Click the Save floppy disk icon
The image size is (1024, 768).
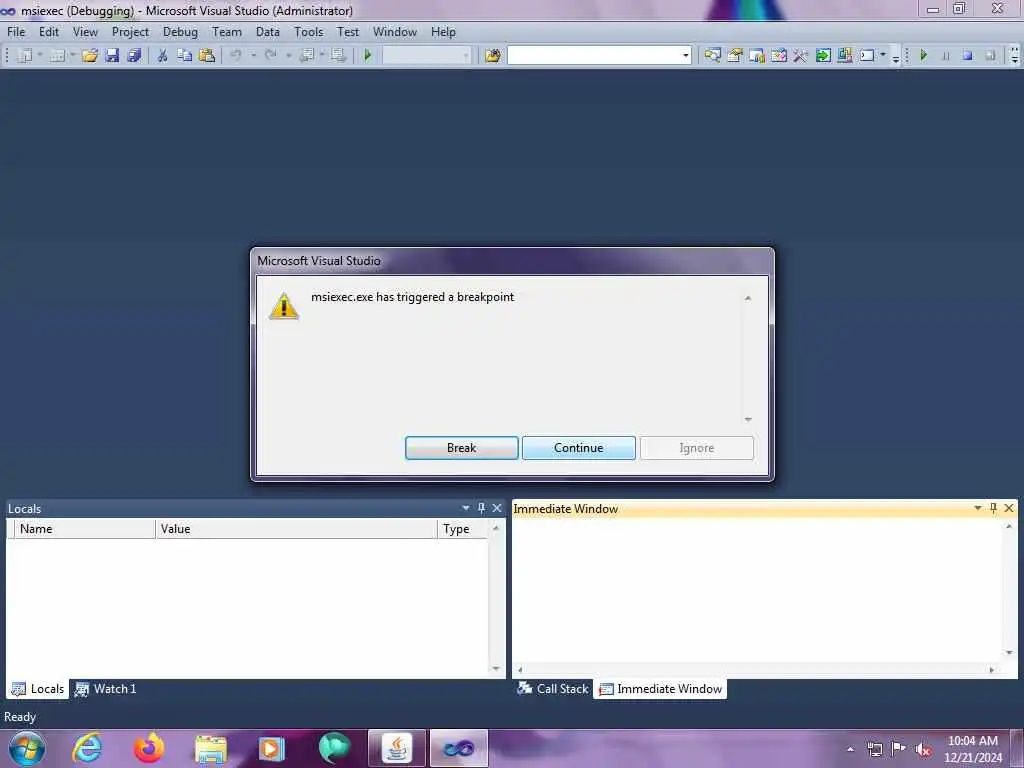click(x=112, y=56)
